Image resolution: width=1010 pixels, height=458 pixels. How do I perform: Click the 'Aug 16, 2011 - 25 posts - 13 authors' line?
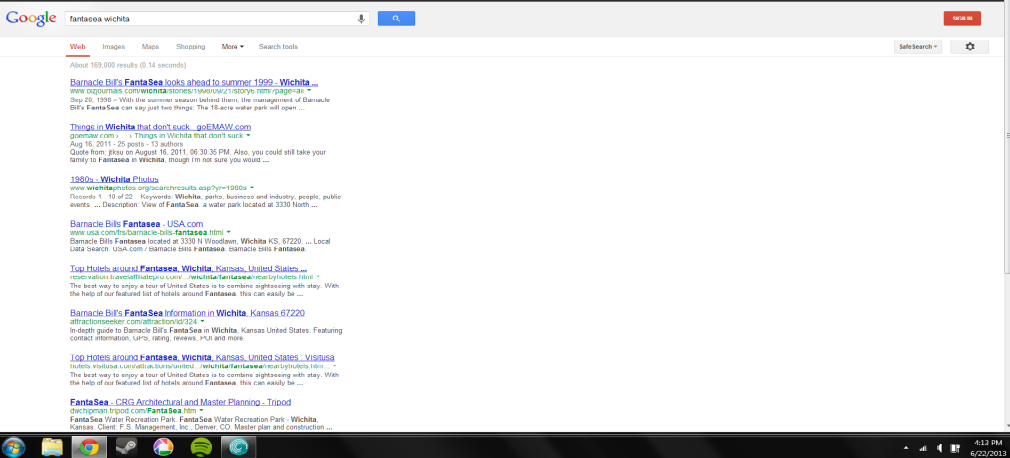(126, 144)
